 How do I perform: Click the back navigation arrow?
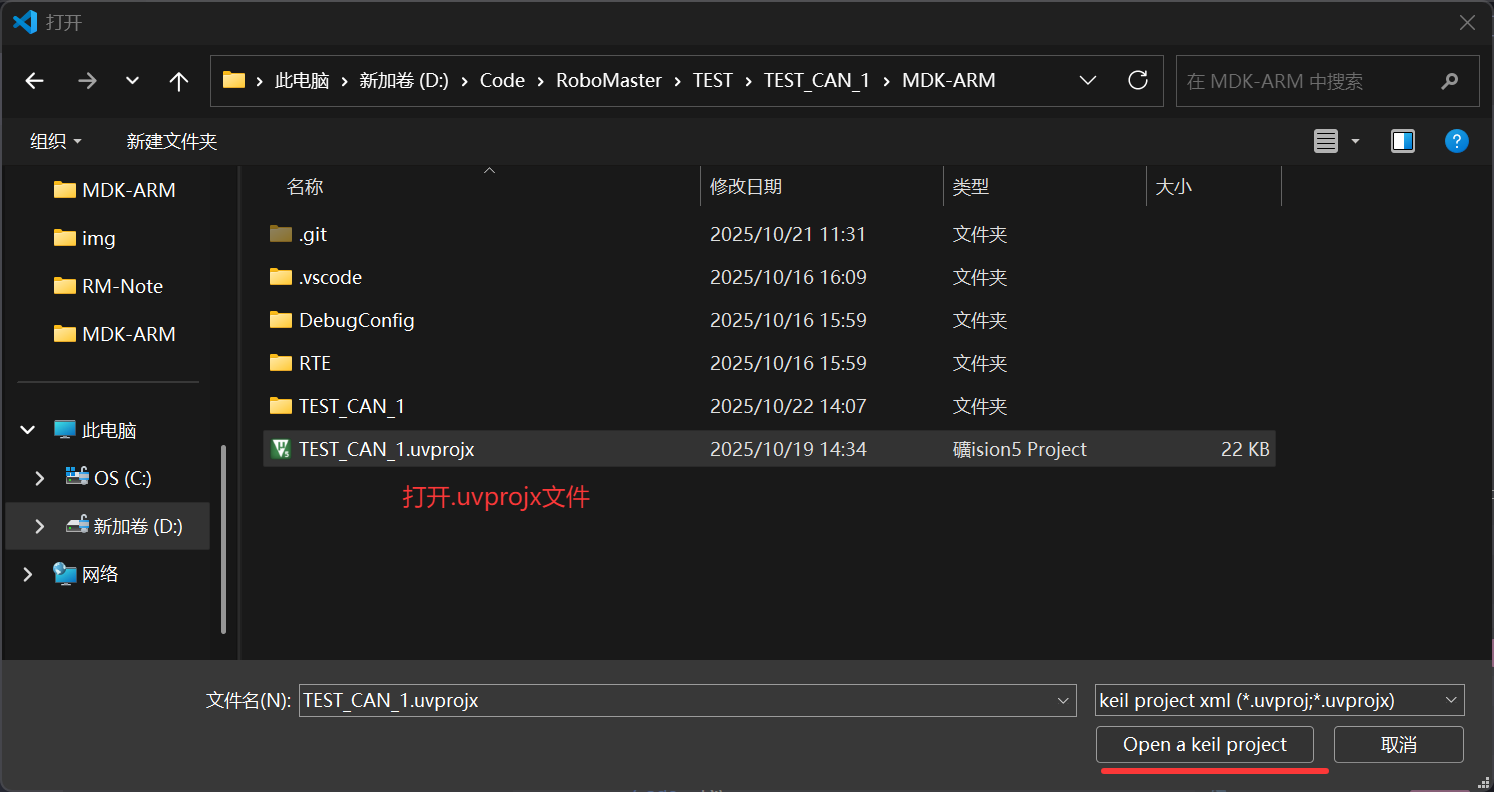coord(35,81)
